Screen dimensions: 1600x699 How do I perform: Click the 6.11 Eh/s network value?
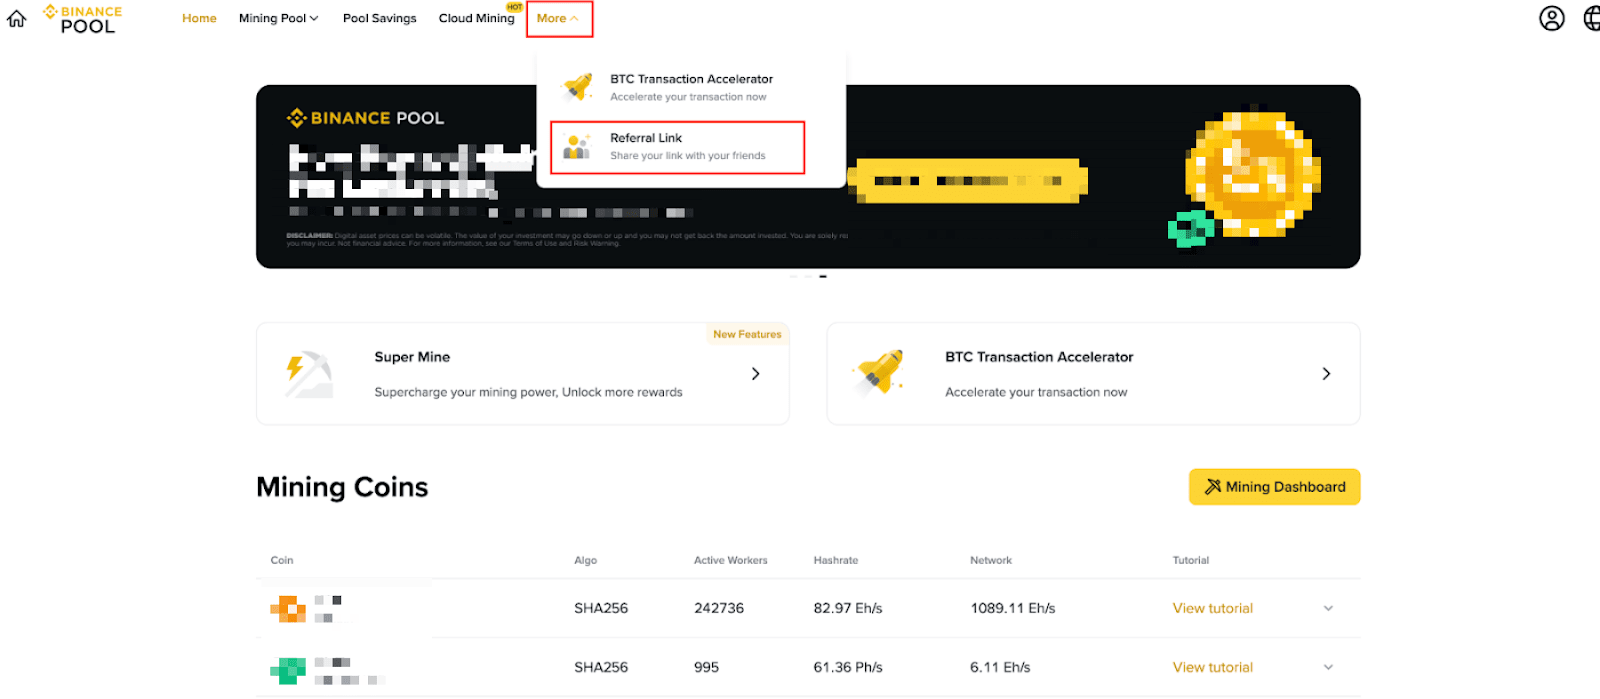pos(1000,667)
